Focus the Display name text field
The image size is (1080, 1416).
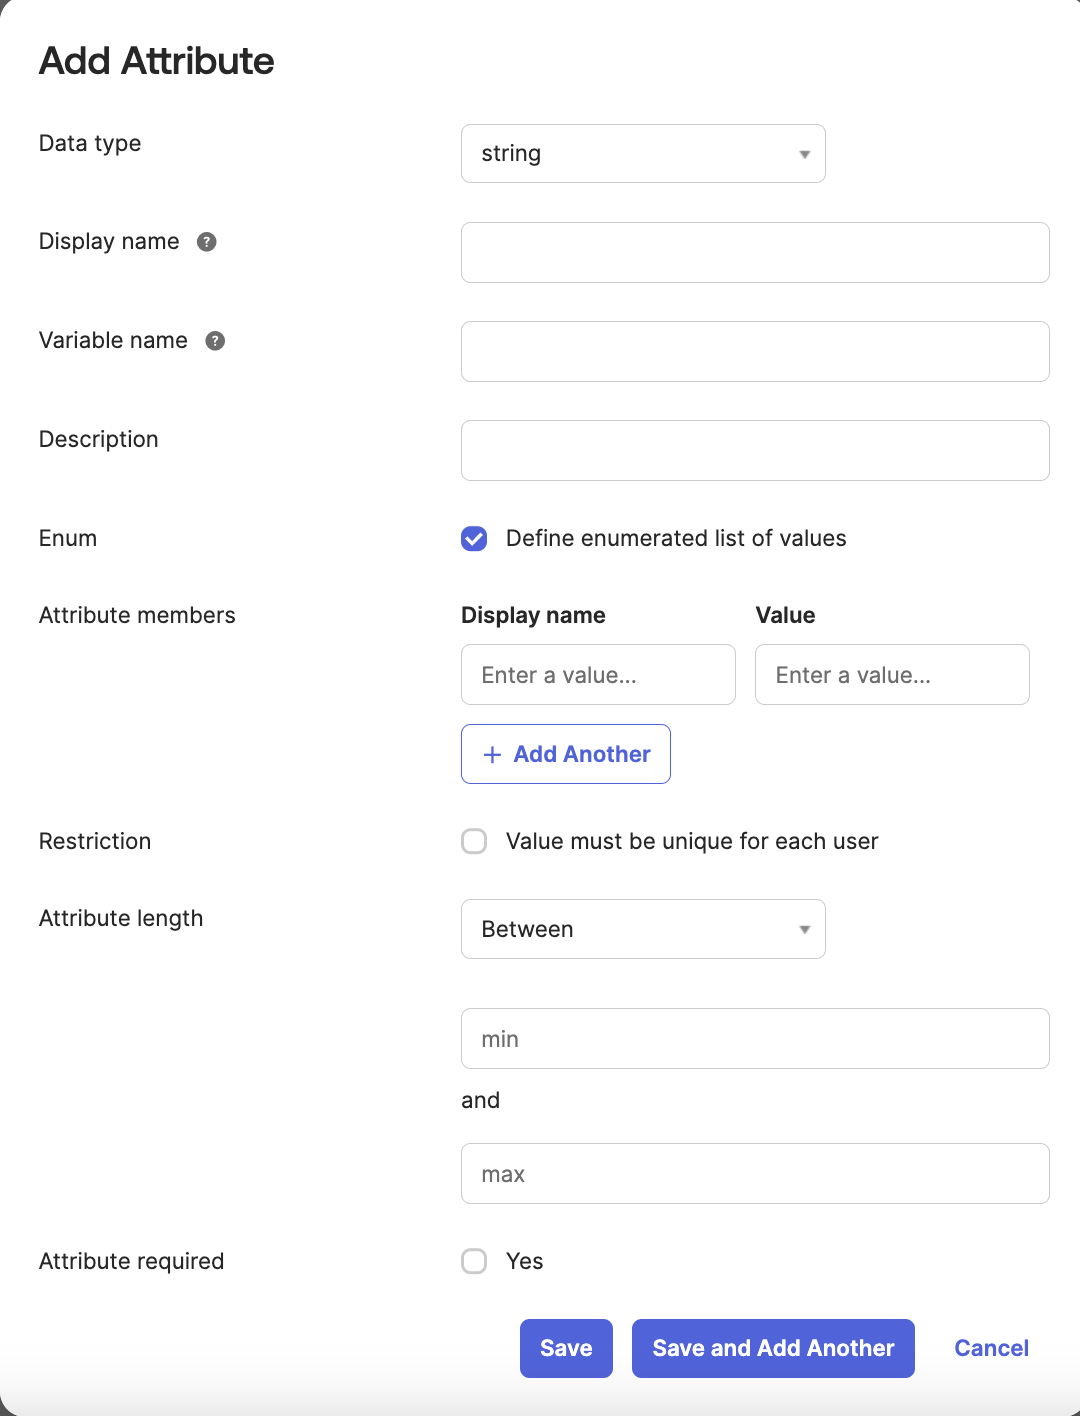[x=755, y=252]
